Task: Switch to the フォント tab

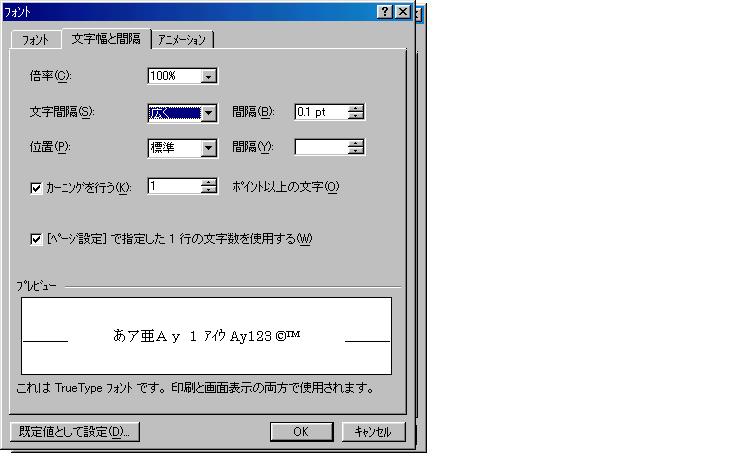Action: click(x=35, y=40)
